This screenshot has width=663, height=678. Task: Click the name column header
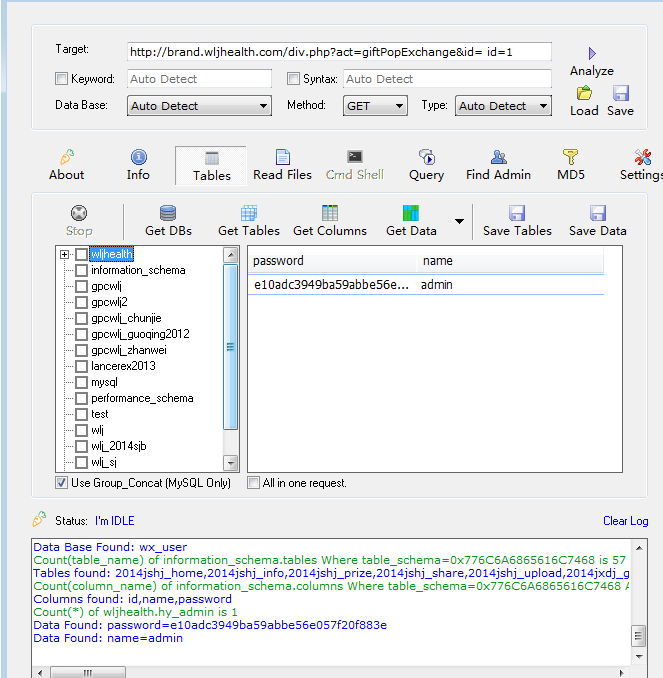(x=510, y=261)
